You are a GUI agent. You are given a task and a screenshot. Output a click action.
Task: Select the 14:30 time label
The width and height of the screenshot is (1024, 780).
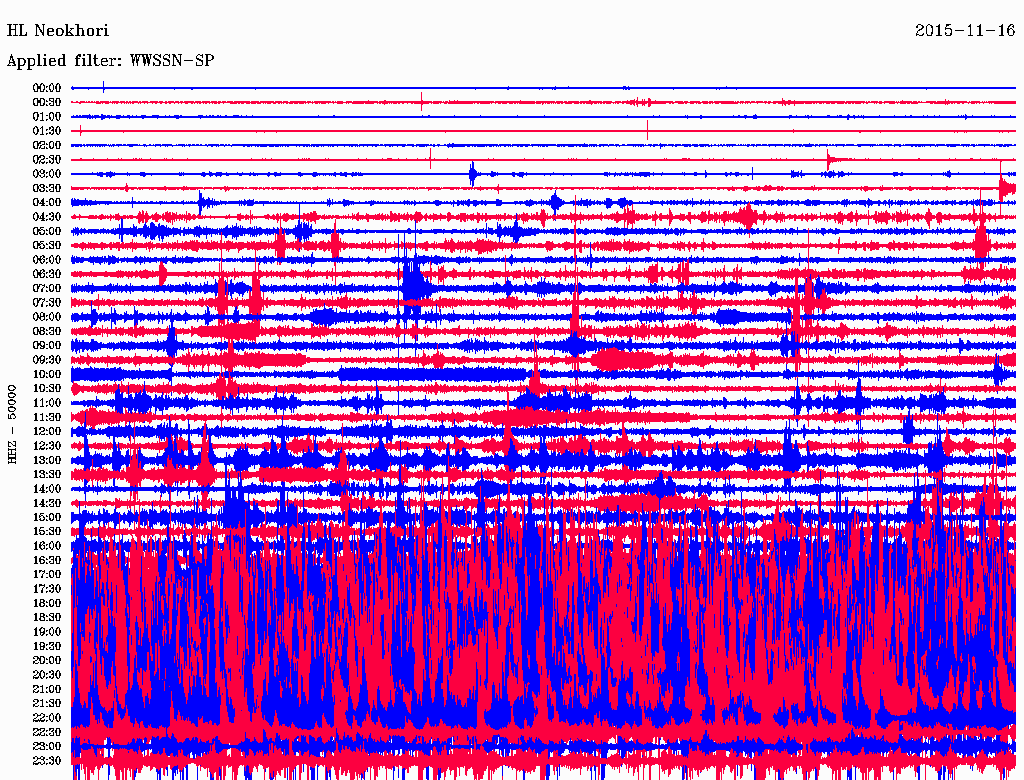click(47, 504)
